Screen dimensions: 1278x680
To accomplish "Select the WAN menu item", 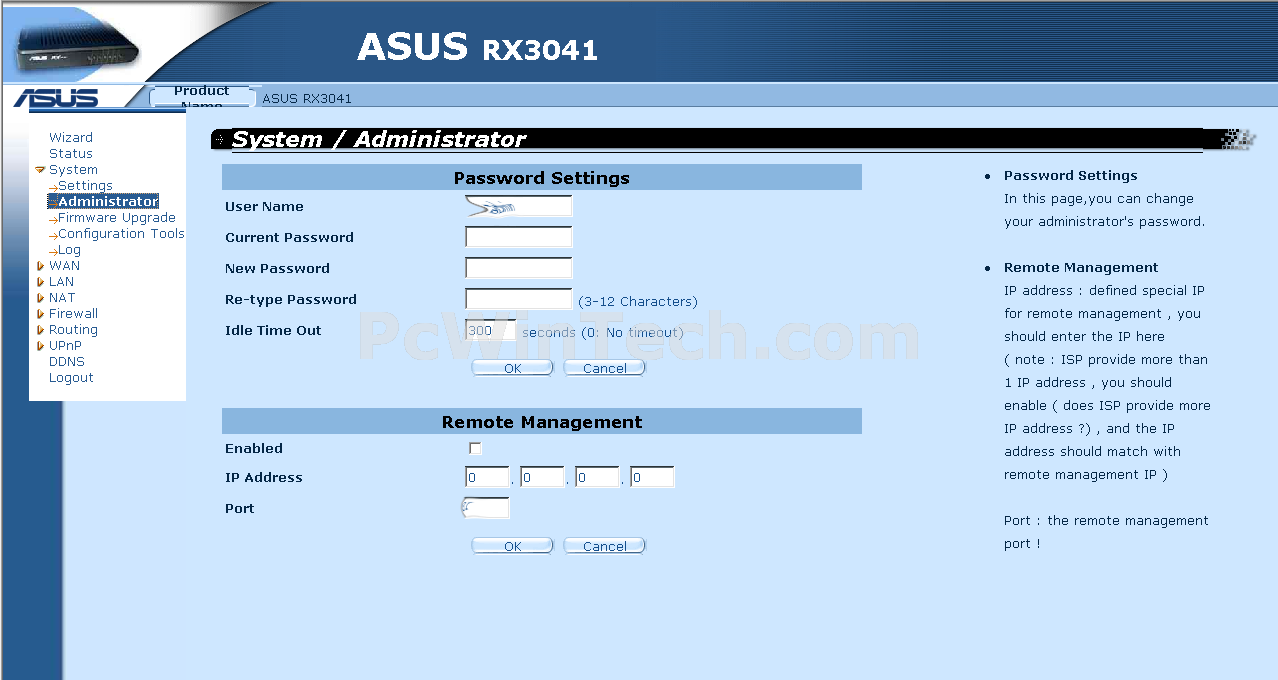I will (x=64, y=266).
